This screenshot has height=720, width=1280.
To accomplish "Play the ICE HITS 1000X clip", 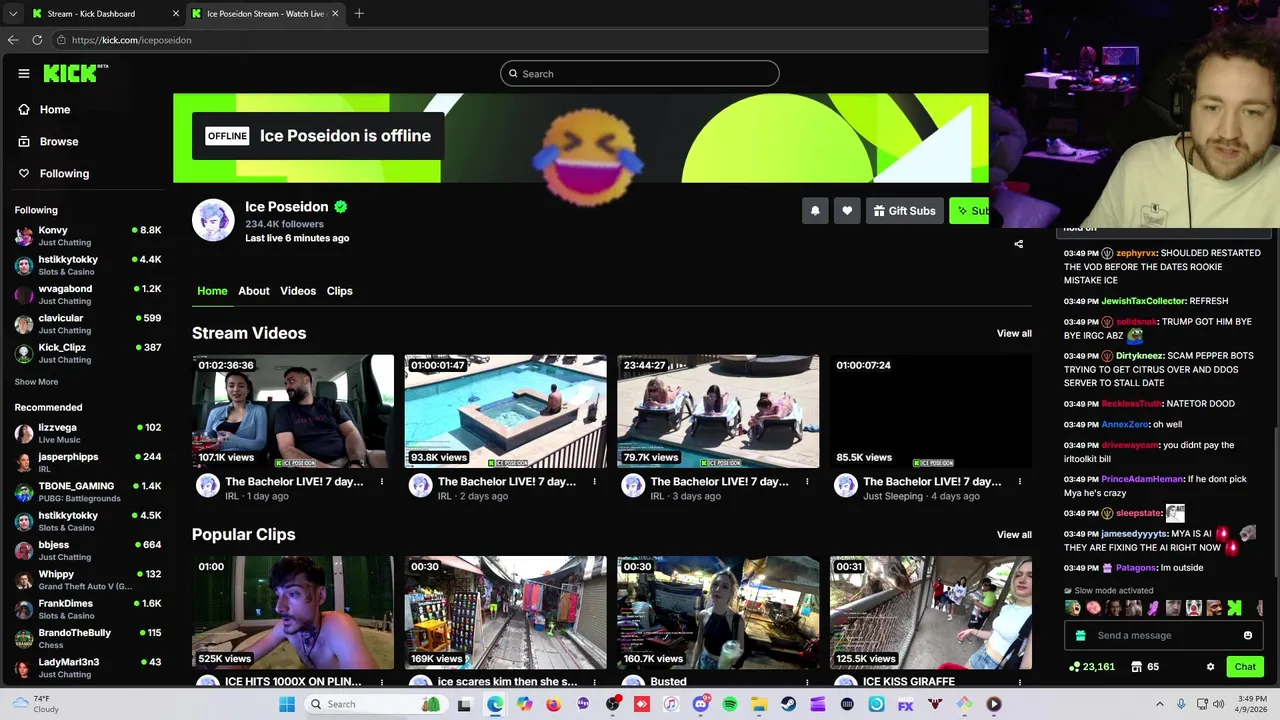I will tap(293, 613).
